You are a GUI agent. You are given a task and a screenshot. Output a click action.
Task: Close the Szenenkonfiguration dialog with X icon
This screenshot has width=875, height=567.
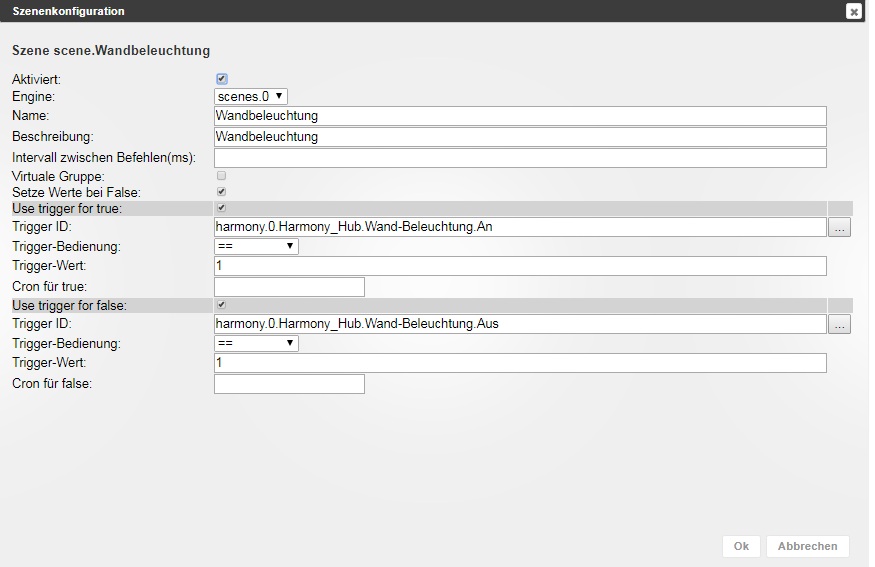click(853, 11)
